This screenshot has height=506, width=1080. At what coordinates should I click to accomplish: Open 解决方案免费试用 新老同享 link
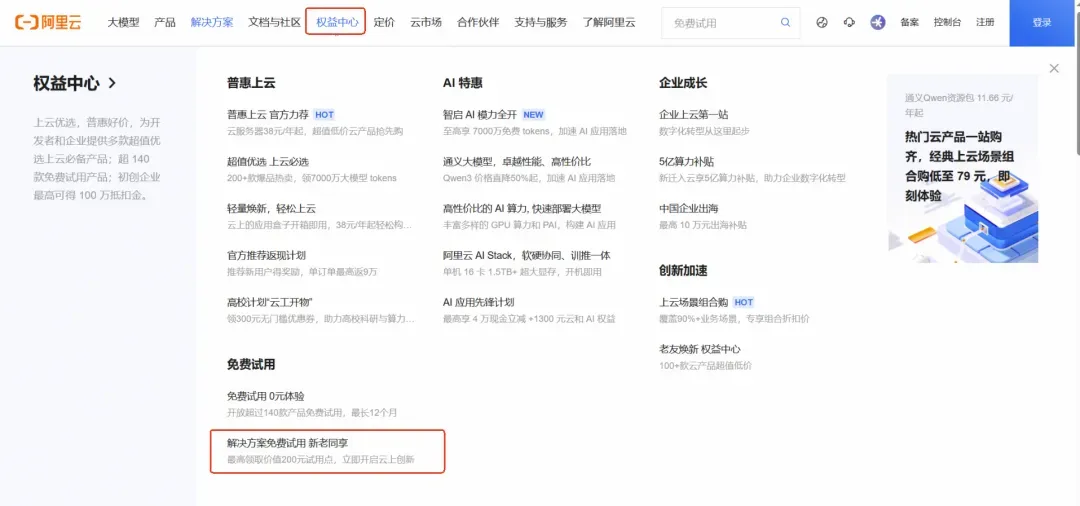[328, 451]
